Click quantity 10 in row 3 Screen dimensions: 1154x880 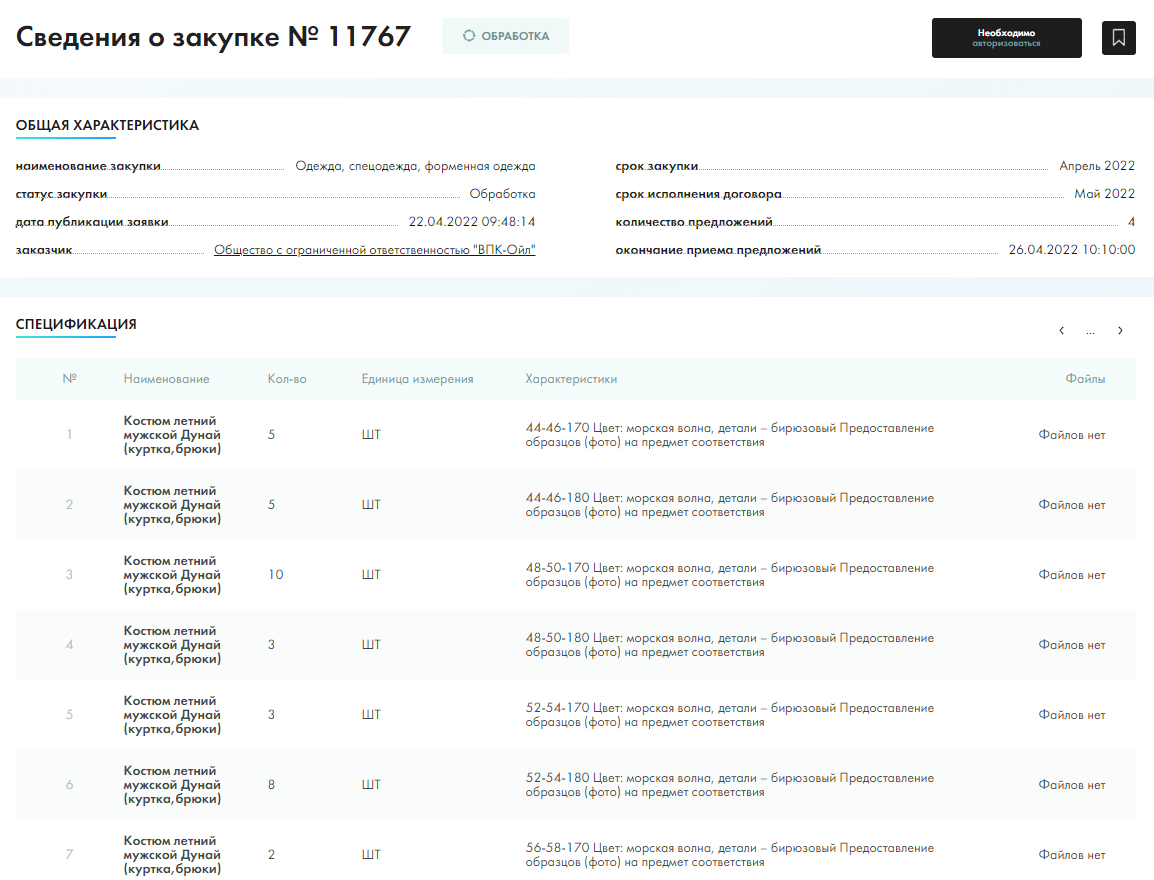point(275,575)
